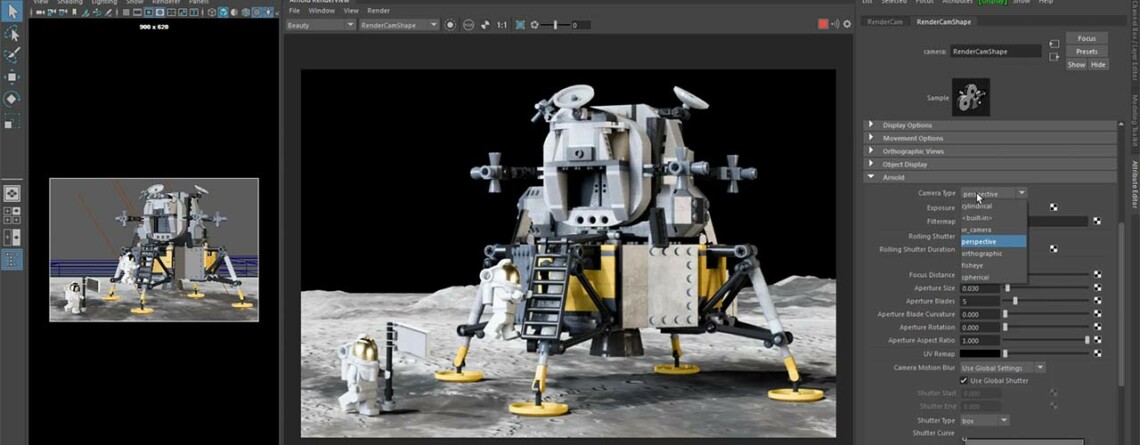Click the Focus button

[1086, 38]
